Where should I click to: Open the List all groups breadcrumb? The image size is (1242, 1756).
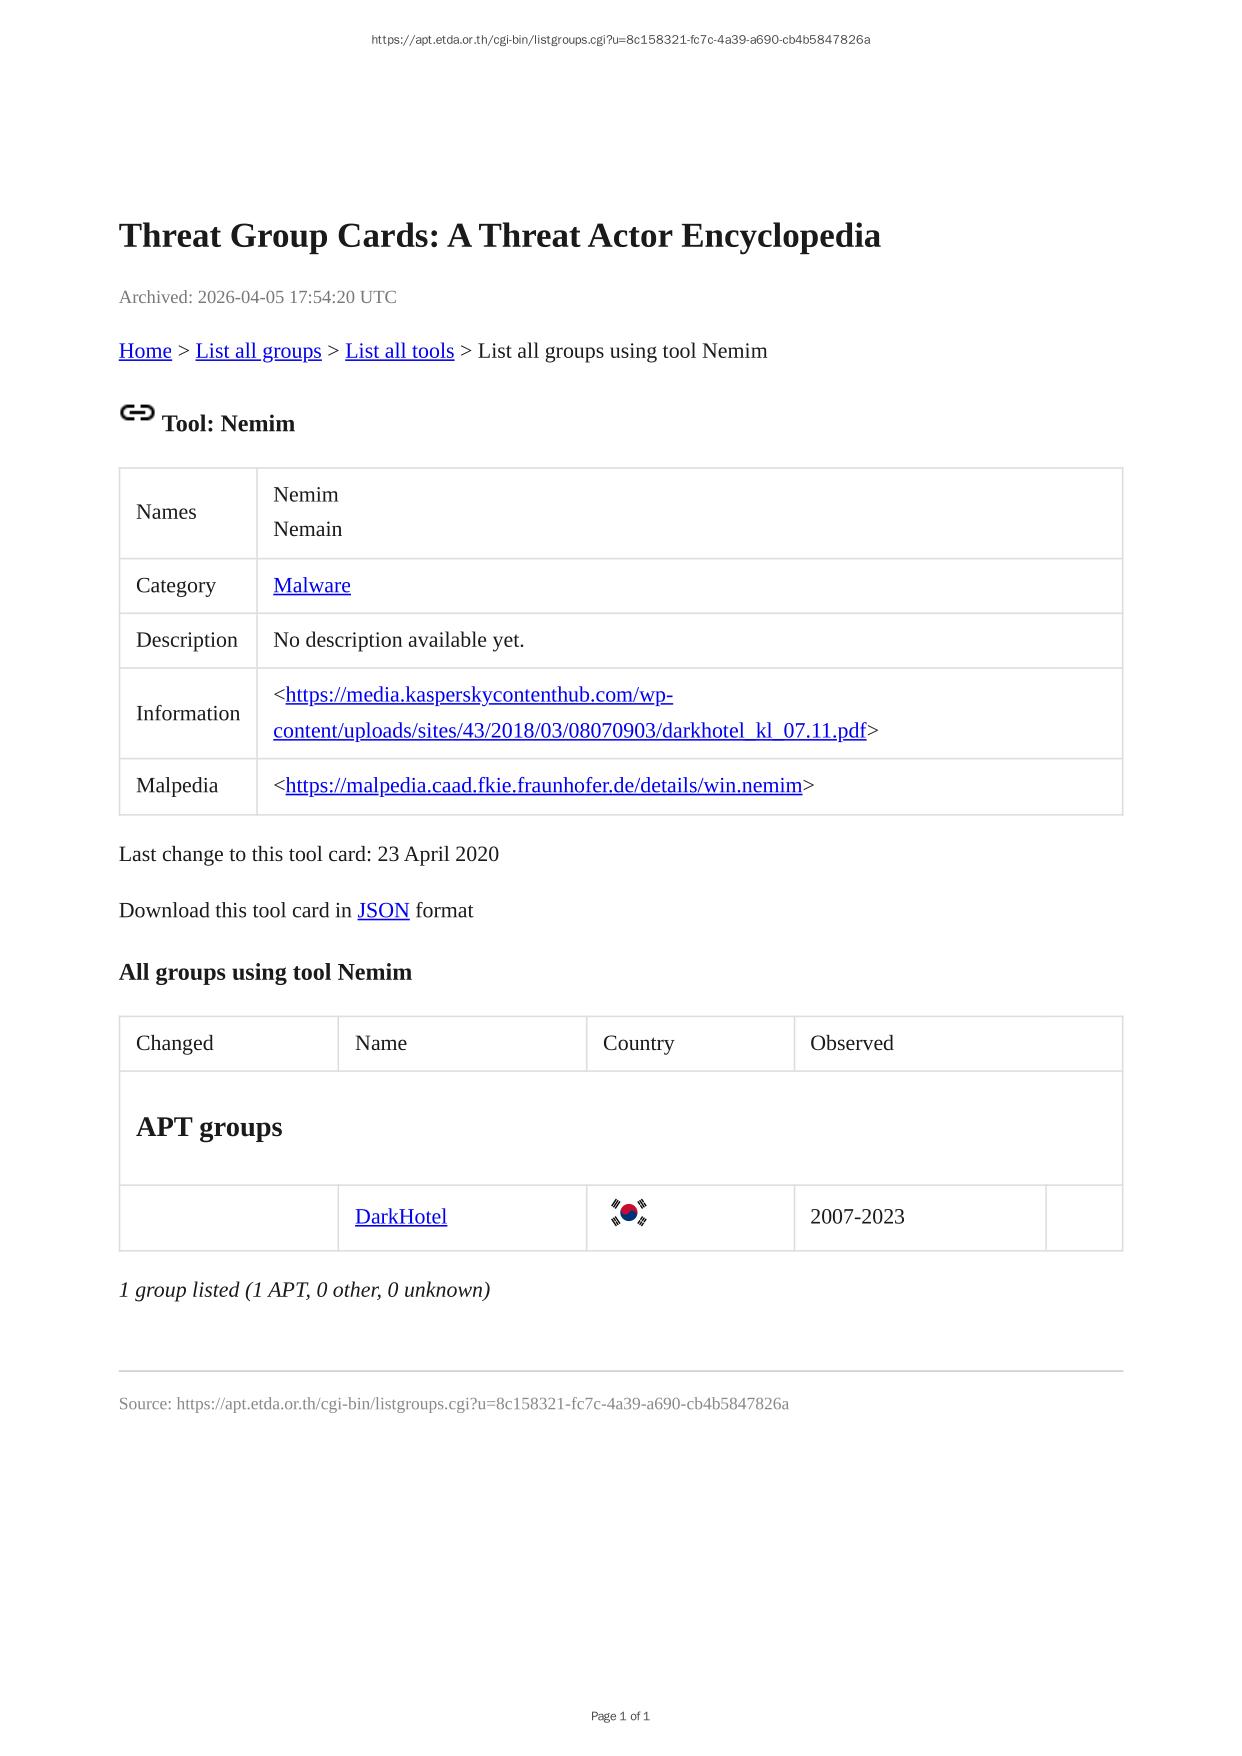click(258, 351)
